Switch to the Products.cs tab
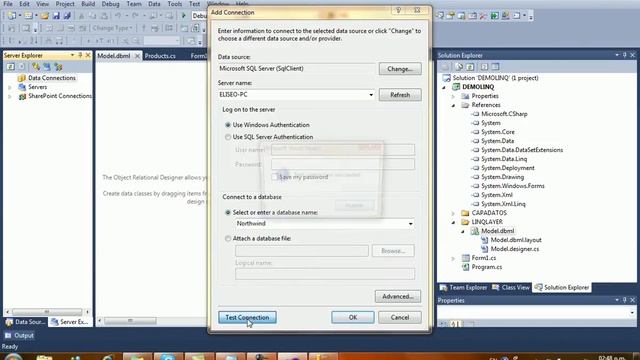This screenshot has width=640, height=360. pos(160,56)
